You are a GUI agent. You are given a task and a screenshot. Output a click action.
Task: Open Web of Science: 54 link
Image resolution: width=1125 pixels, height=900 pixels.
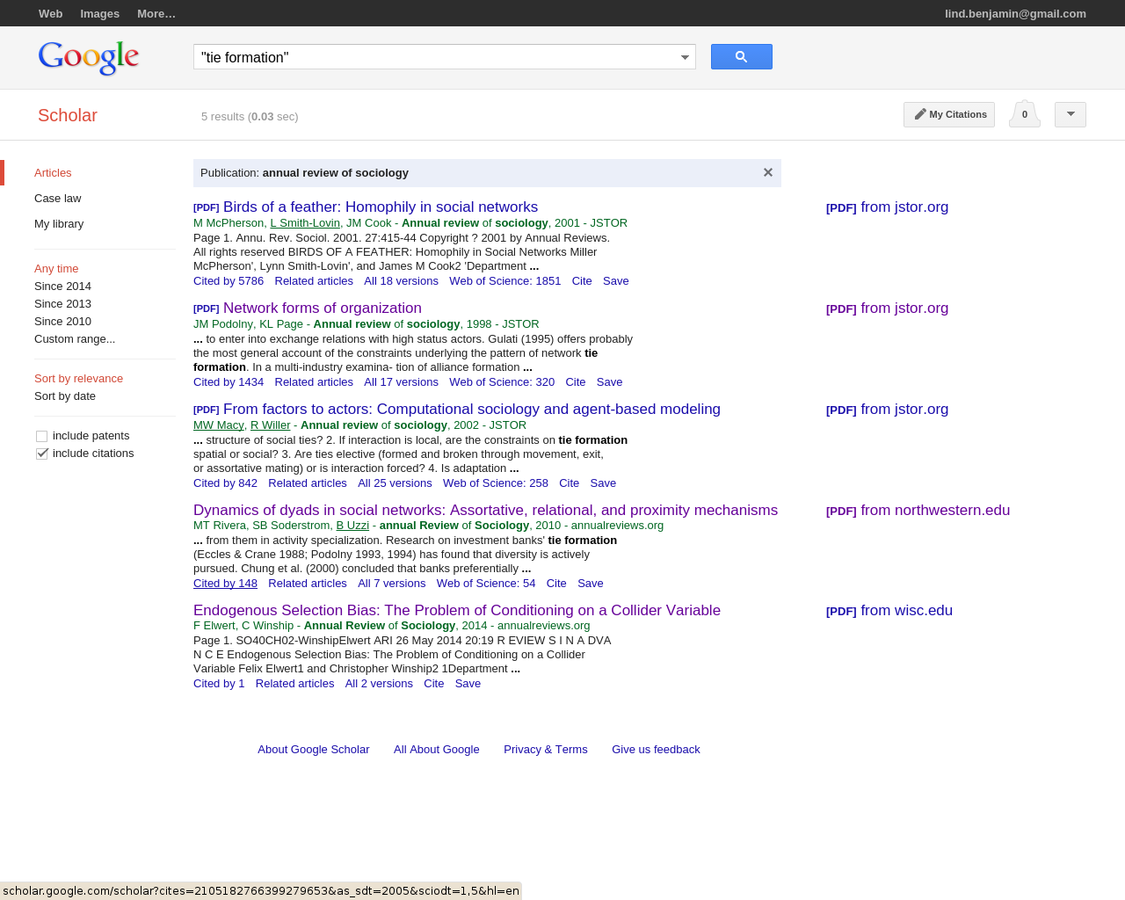coord(486,583)
